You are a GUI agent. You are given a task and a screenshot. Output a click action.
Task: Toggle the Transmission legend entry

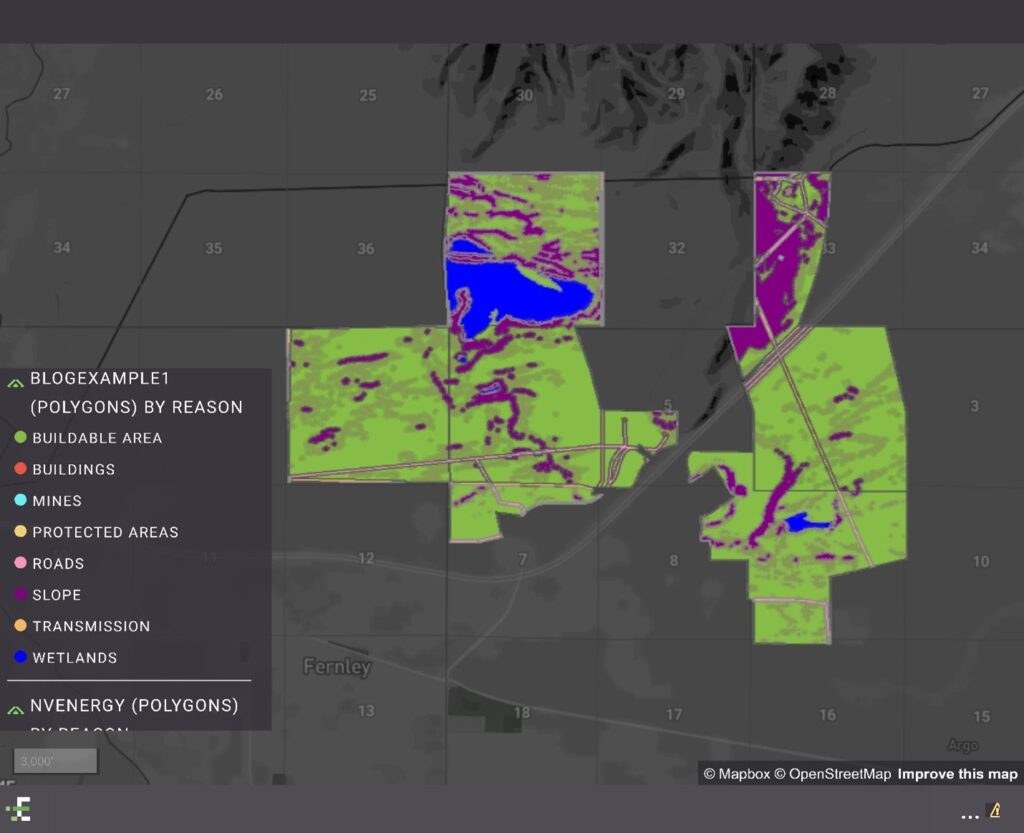[91, 626]
